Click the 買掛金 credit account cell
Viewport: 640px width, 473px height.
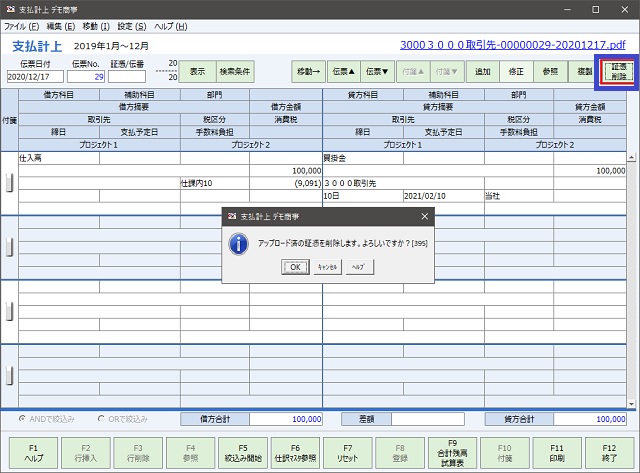click(363, 158)
